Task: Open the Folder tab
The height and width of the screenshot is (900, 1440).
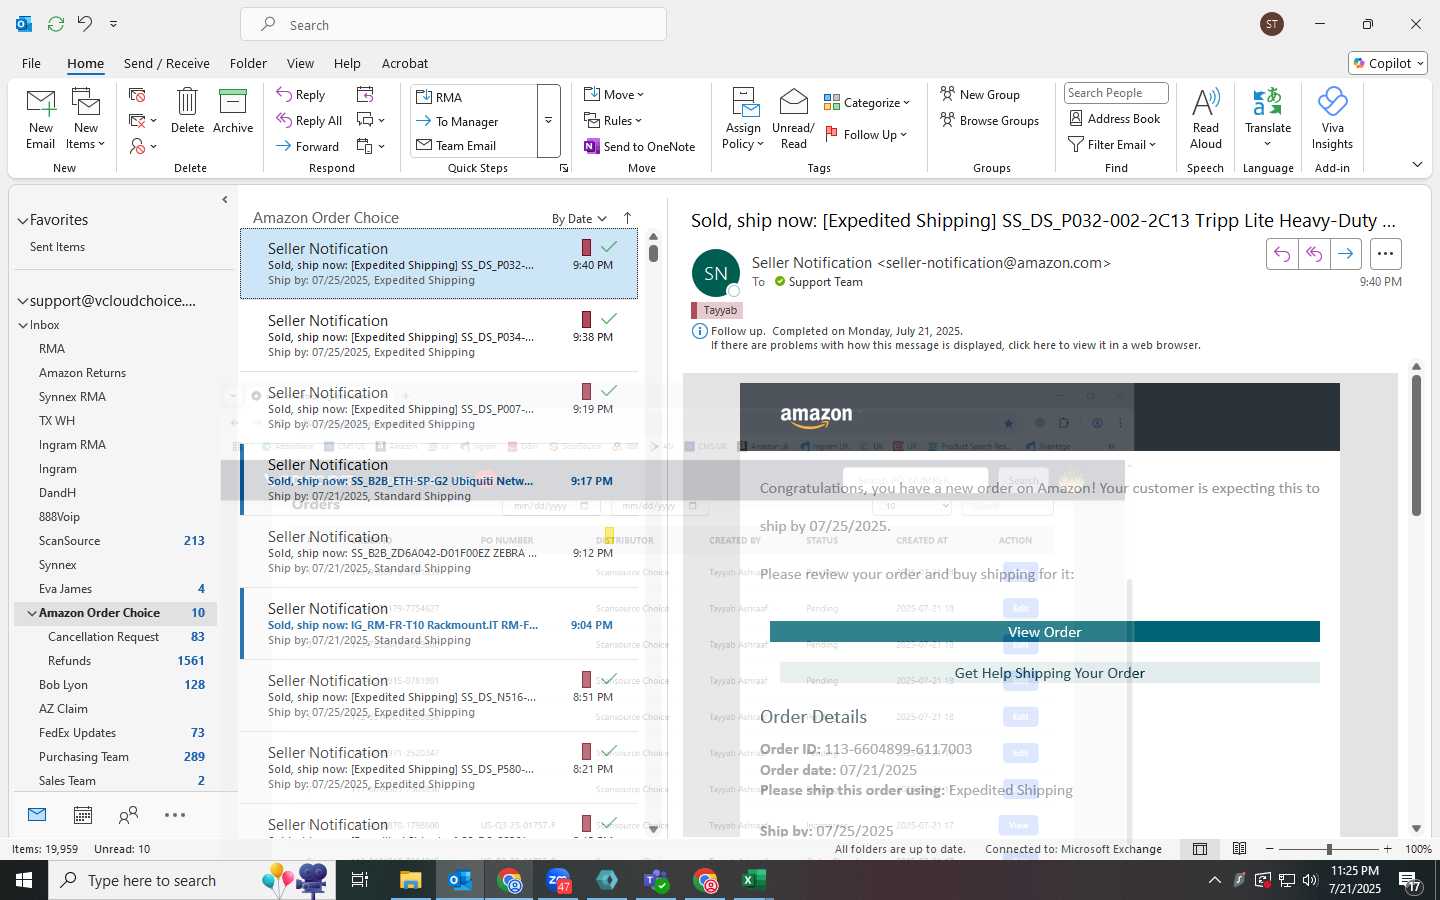Action: [248, 63]
